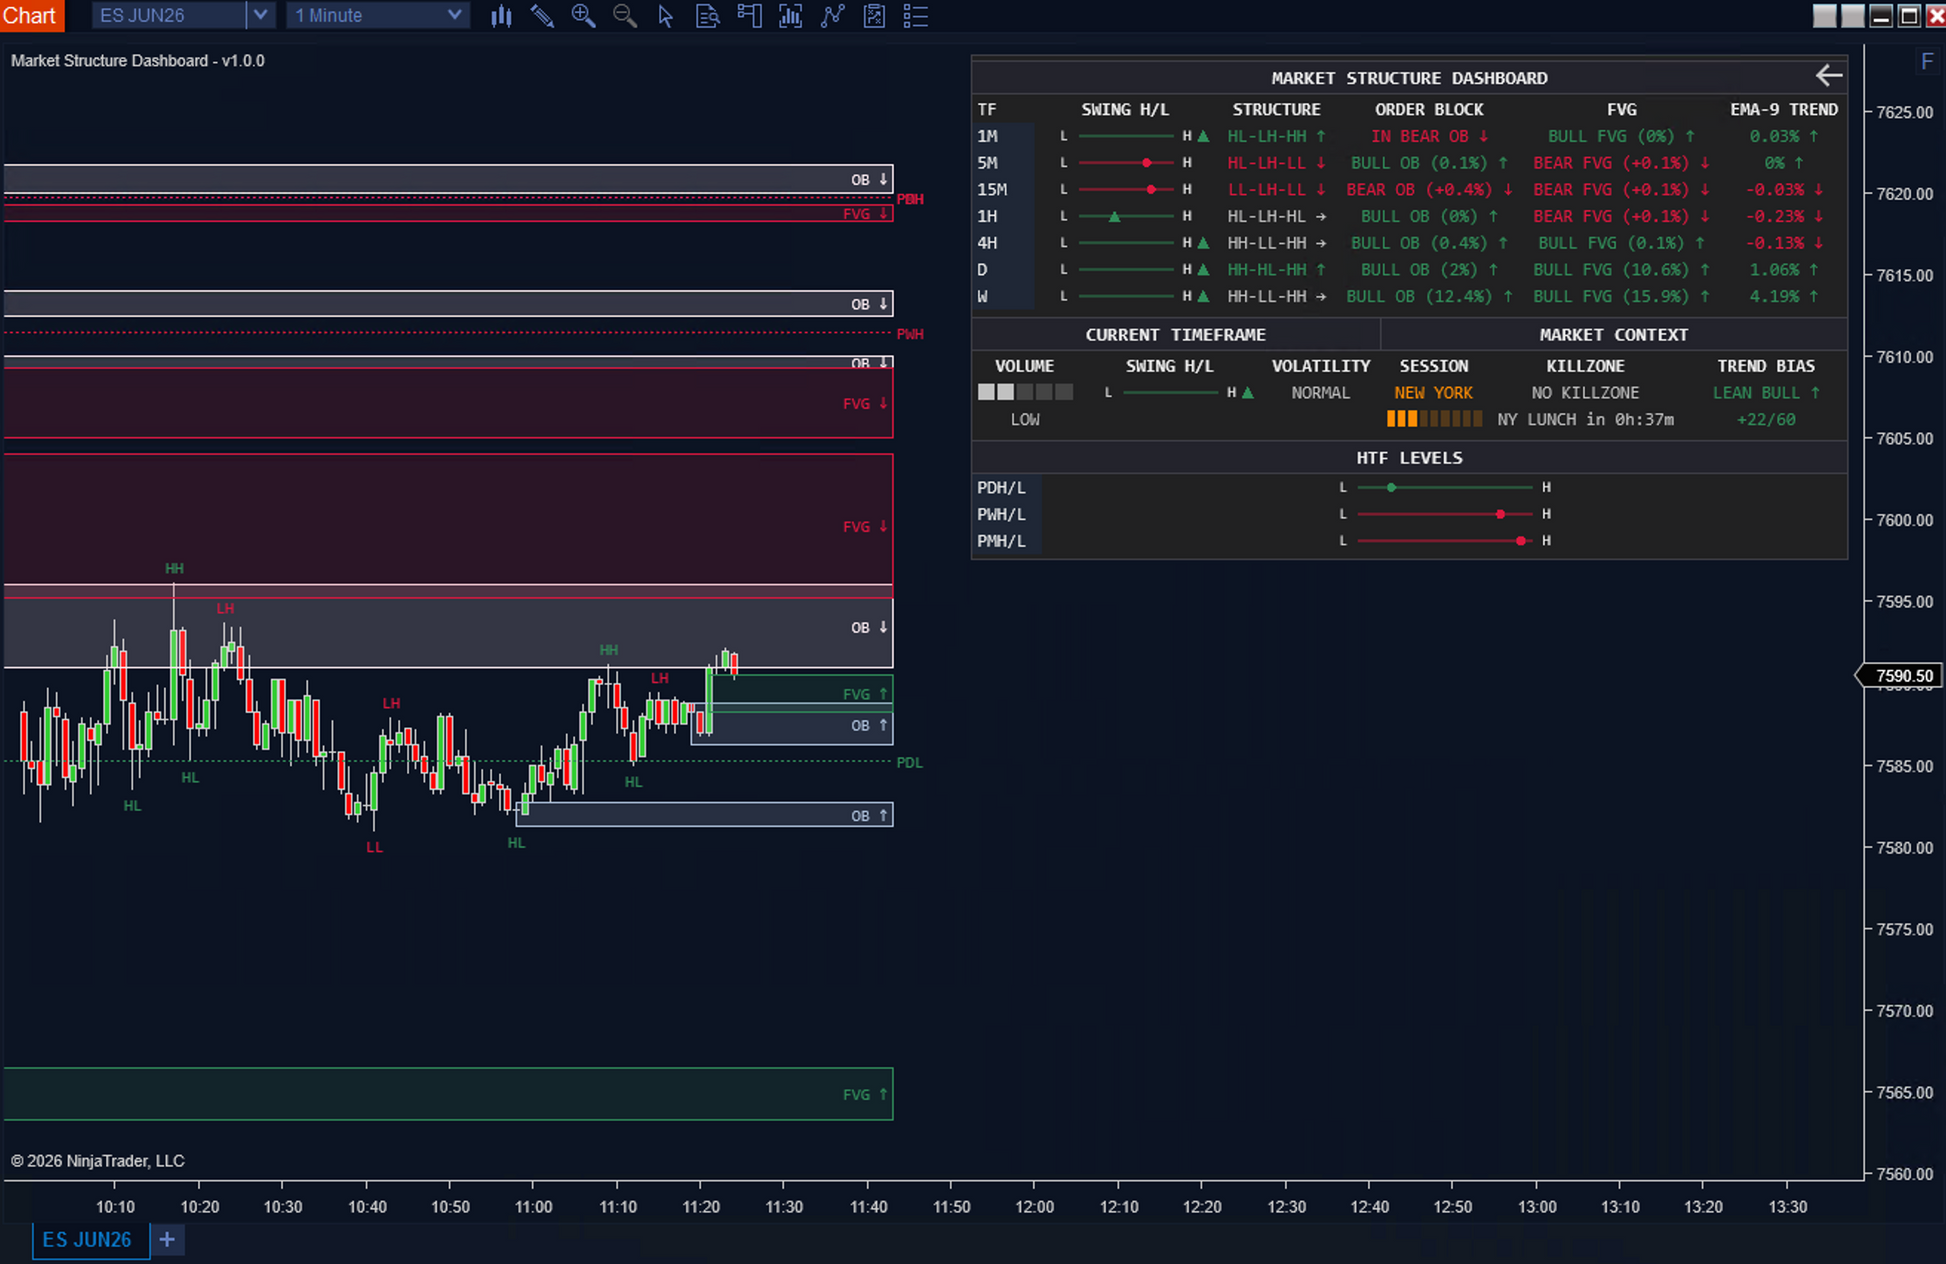Select the zoom out magnifier tool
Image resolution: width=1946 pixels, height=1264 pixels.
coord(625,16)
